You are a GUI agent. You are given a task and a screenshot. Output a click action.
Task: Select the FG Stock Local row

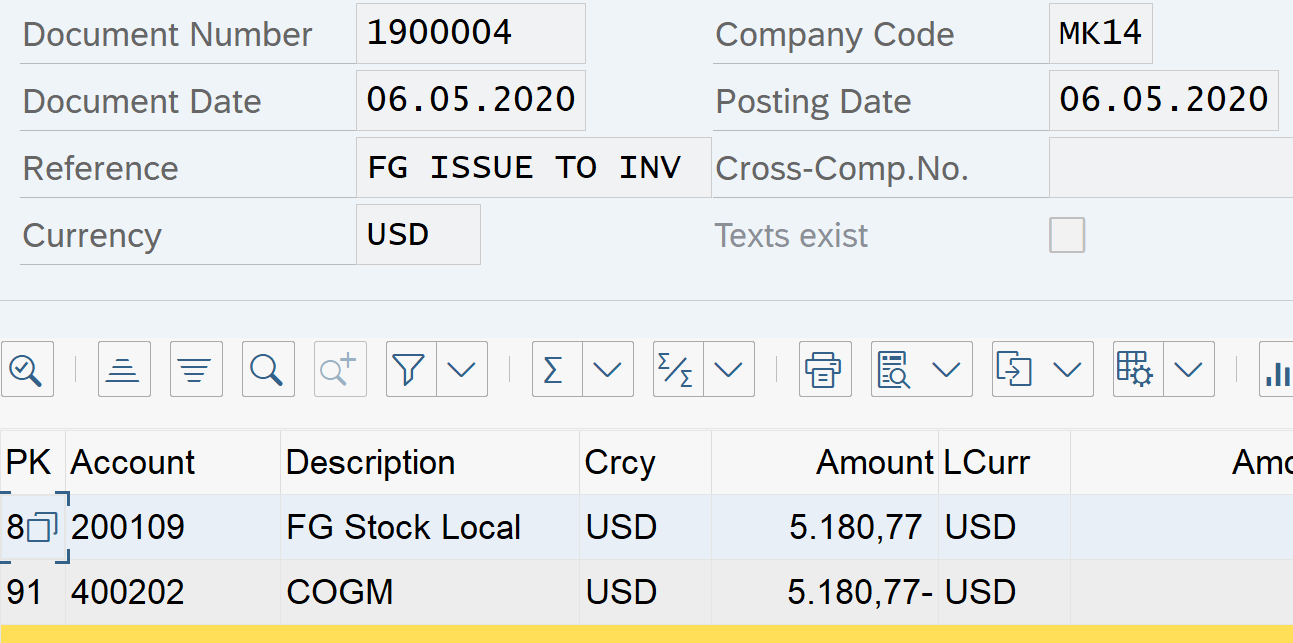pyautogui.click(x=403, y=527)
